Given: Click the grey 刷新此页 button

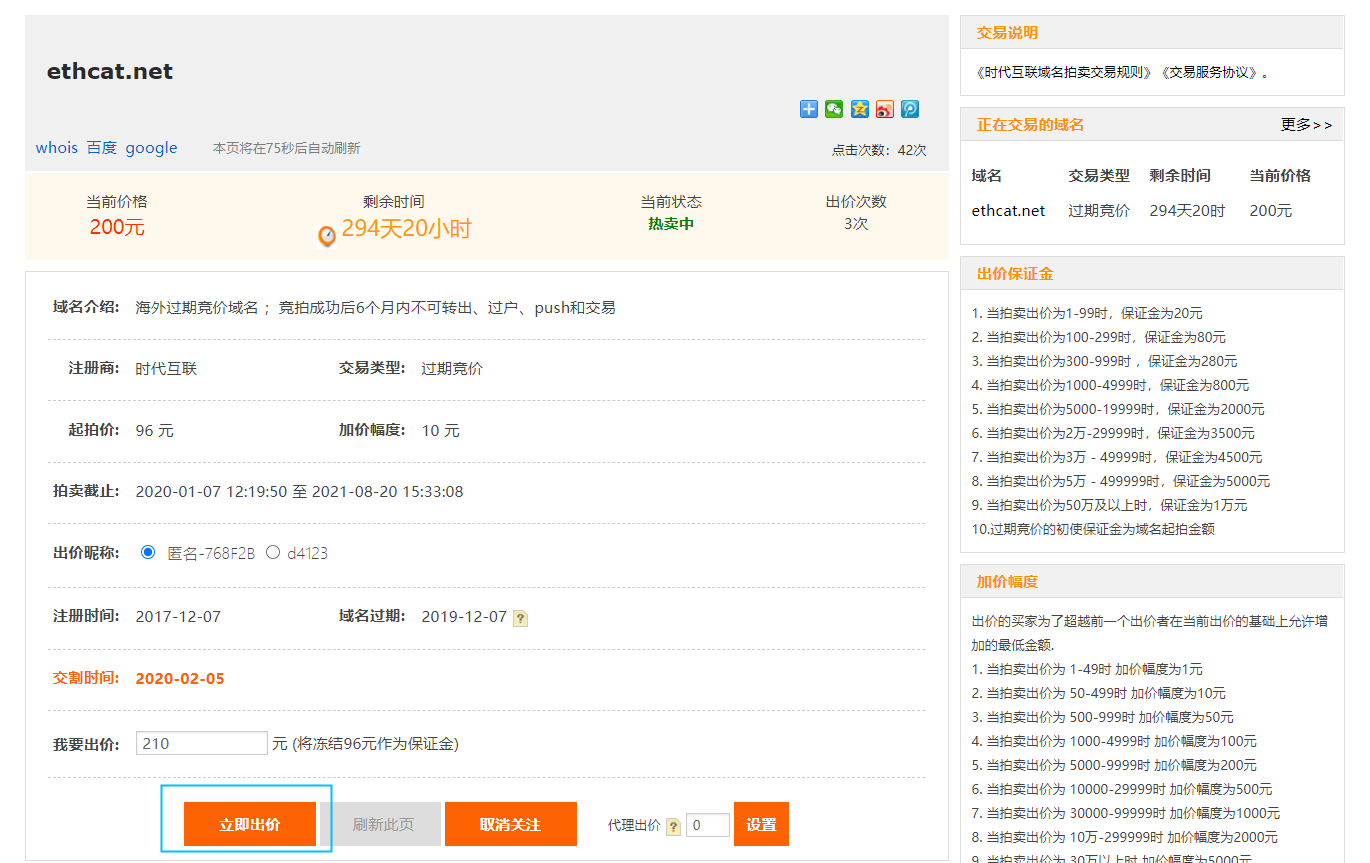Looking at the screenshot, I should (x=383, y=824).
